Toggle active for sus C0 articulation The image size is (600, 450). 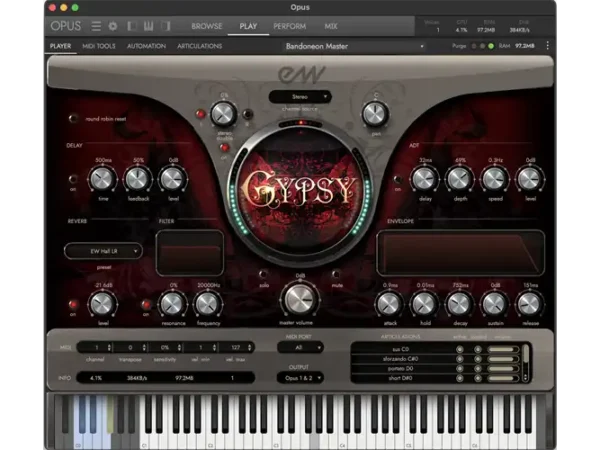point(460,349)
